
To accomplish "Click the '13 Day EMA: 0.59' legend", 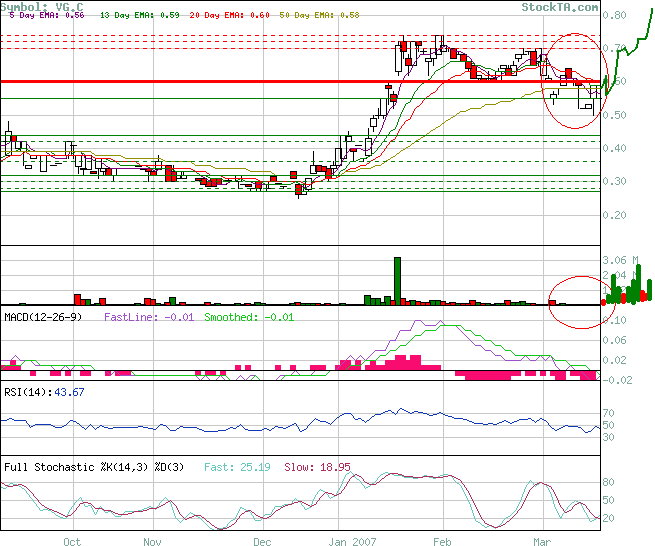I will pos(140,15).
